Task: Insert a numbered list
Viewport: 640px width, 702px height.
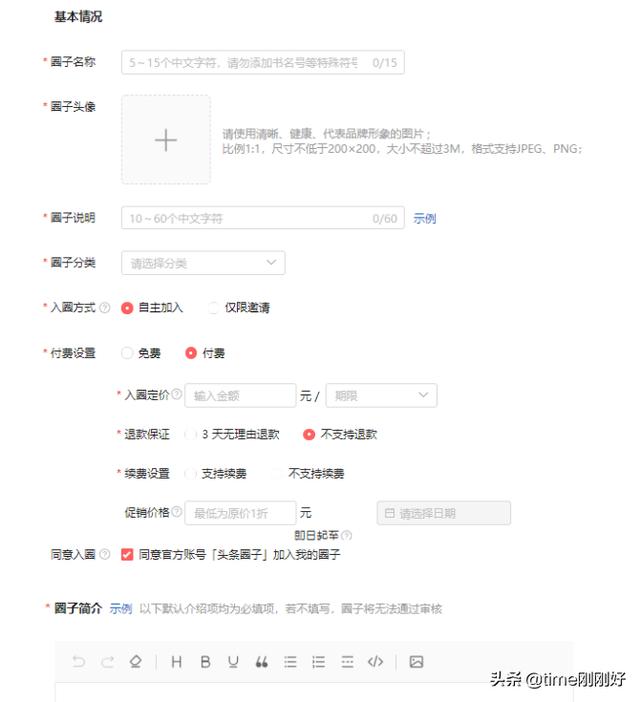Action: (x=318, y=661)
